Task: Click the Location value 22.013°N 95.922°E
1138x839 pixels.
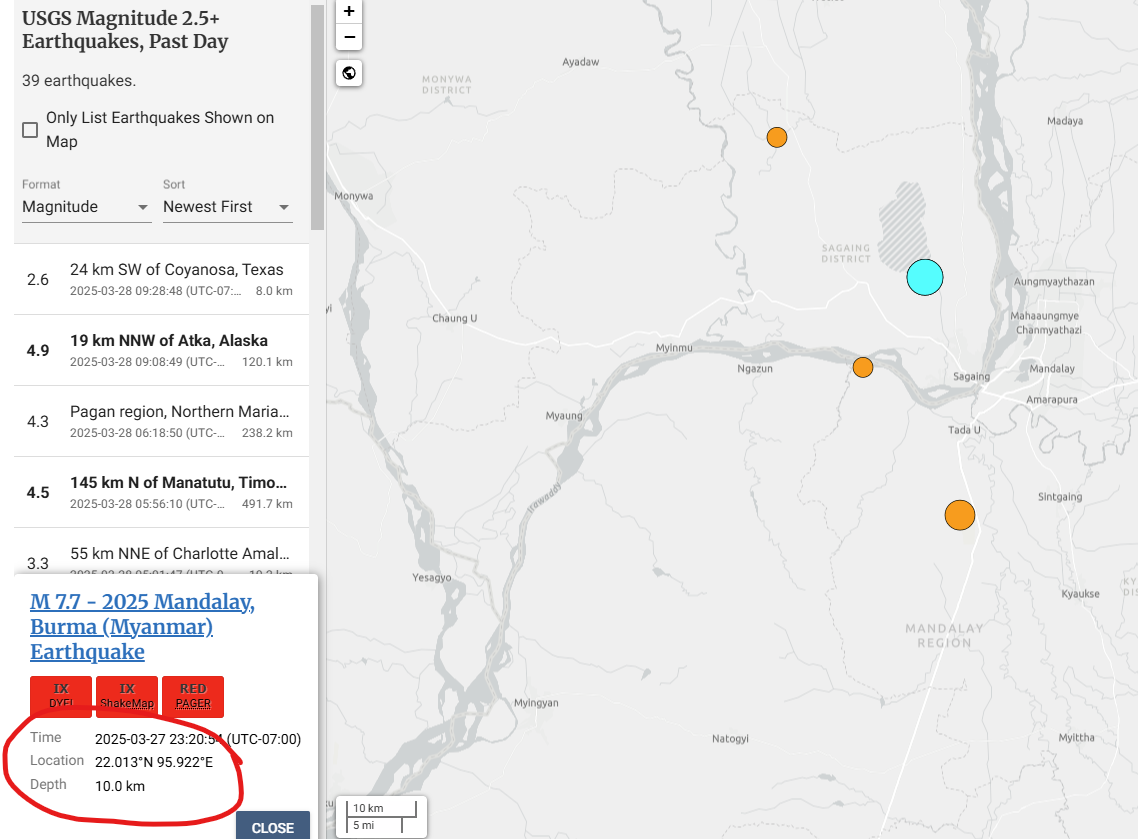Action: point(154,762)
